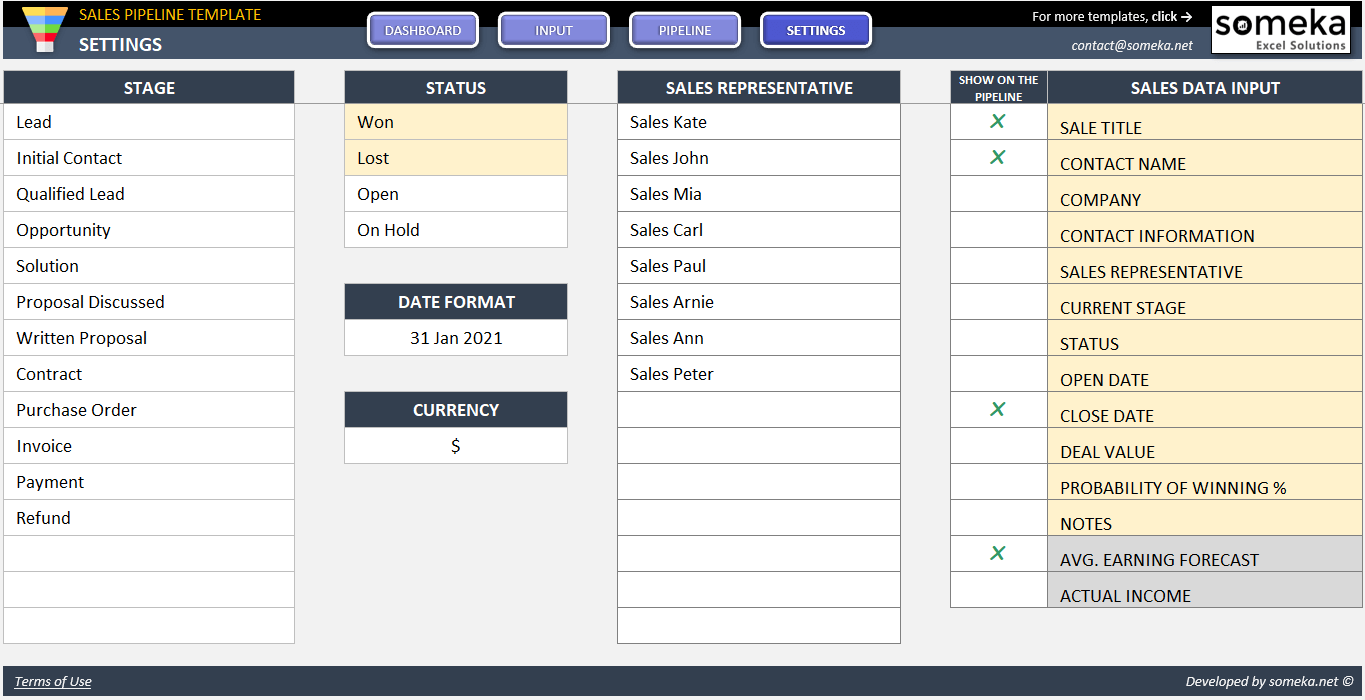This screenshot has width=1365, height=700.
Task: Click the SALES REPRESENTATIVE column header
Action: (x=759, y=87)
